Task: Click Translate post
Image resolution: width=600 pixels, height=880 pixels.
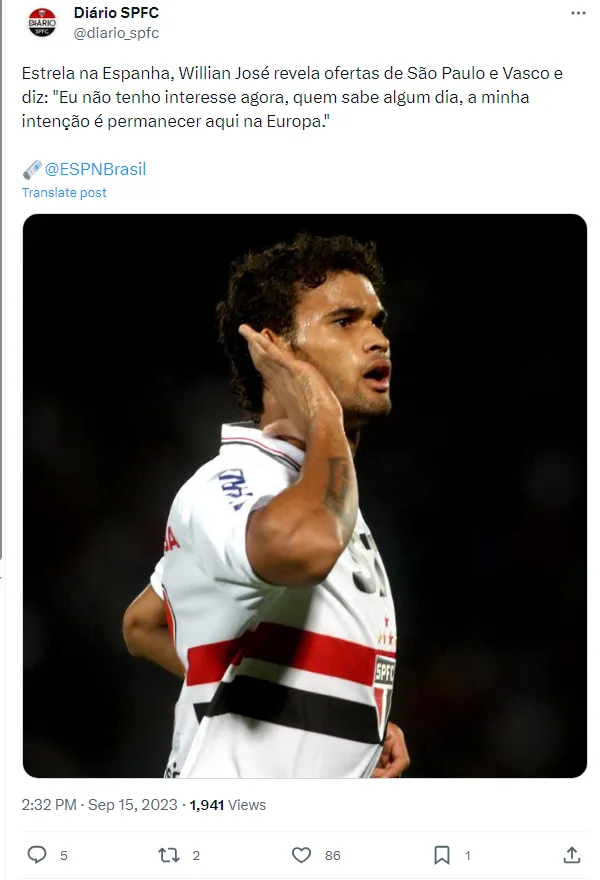Action: tap(64, 192)
